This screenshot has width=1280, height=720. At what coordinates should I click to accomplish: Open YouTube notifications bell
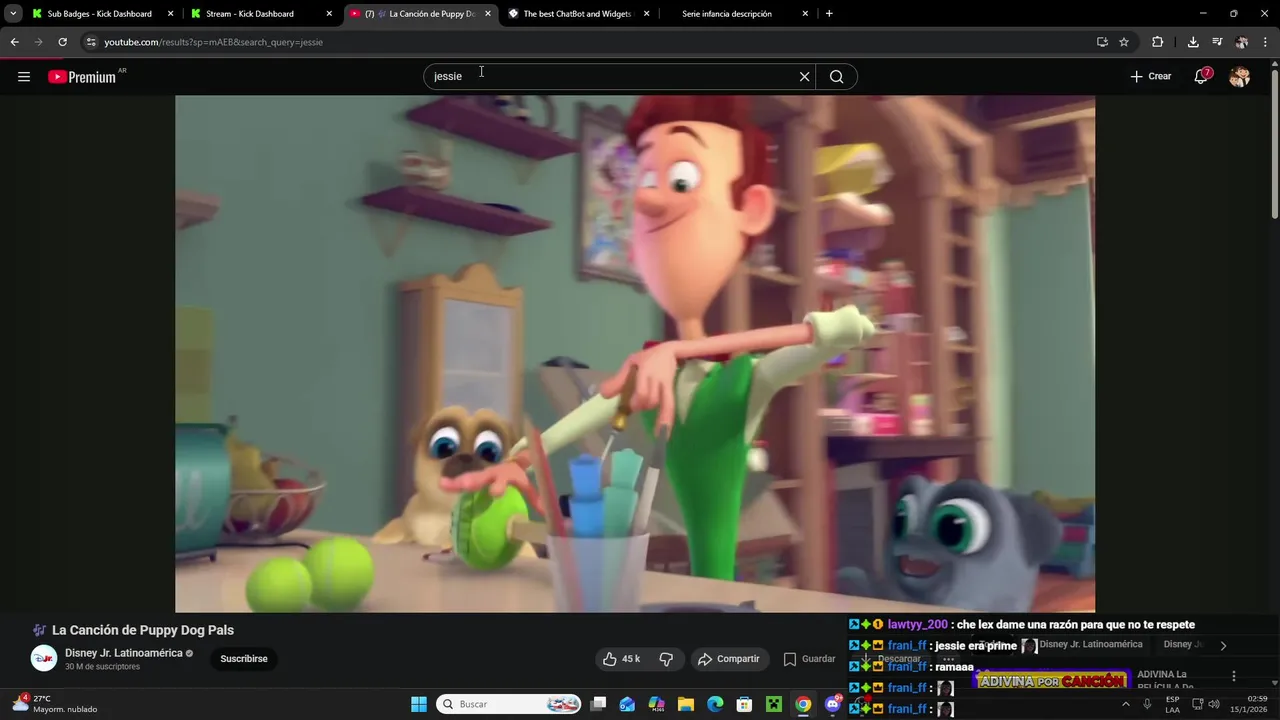(1202, 77)
